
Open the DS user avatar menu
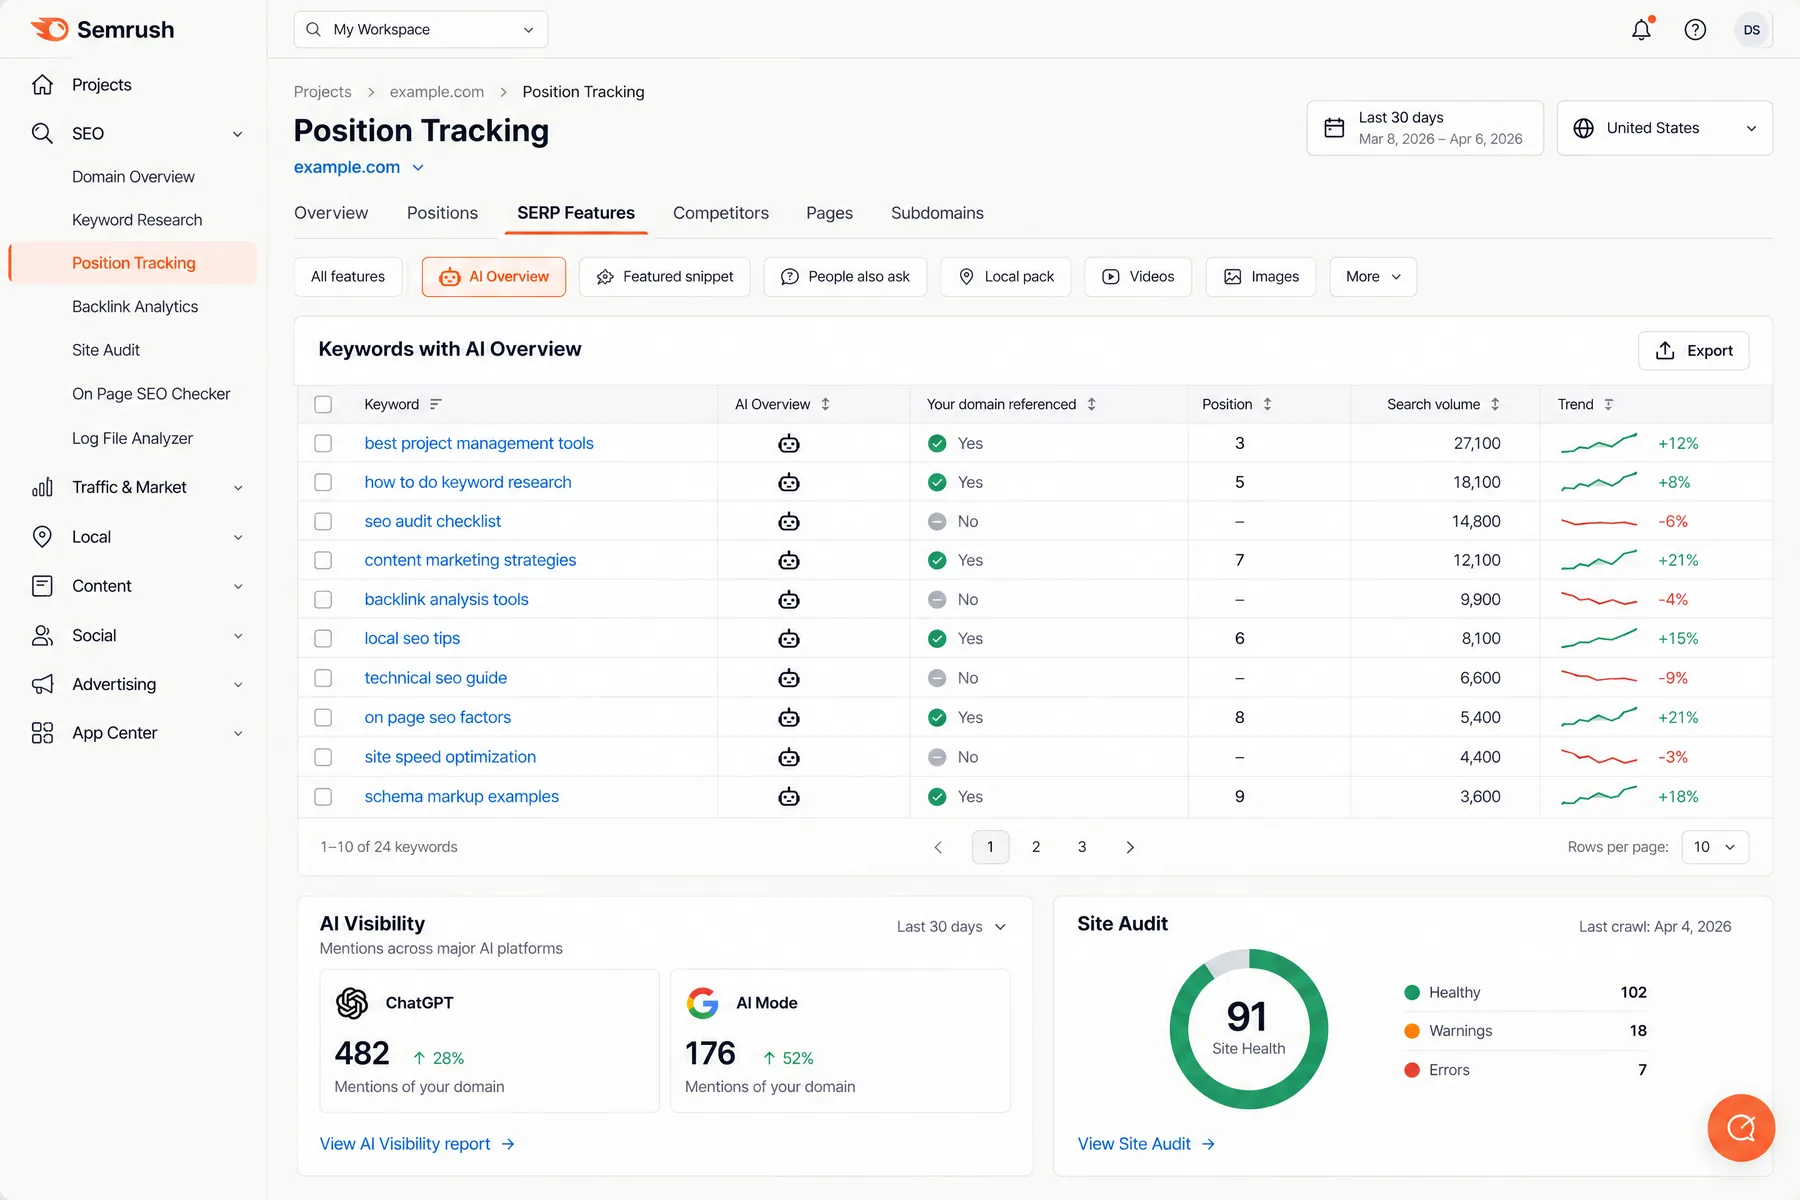(1752, 30)
